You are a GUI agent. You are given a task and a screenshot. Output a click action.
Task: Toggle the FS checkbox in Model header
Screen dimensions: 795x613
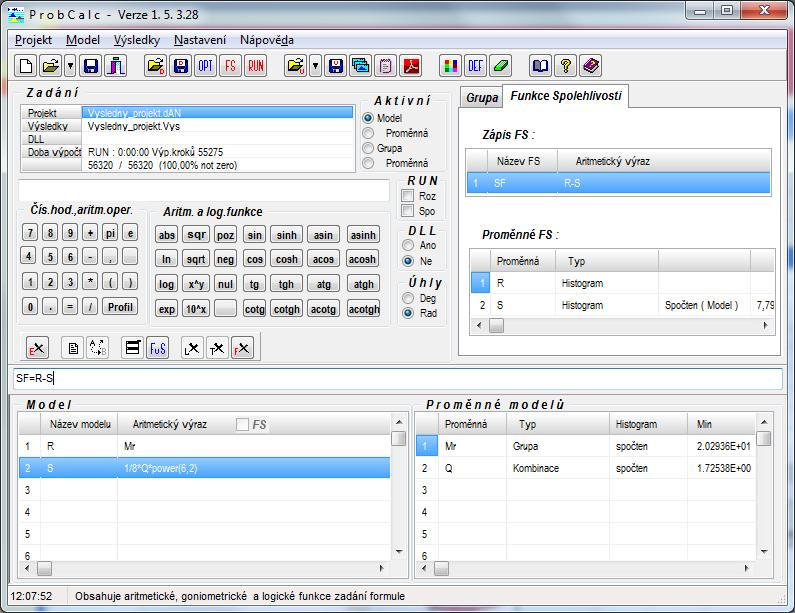(x=242, y=424)
